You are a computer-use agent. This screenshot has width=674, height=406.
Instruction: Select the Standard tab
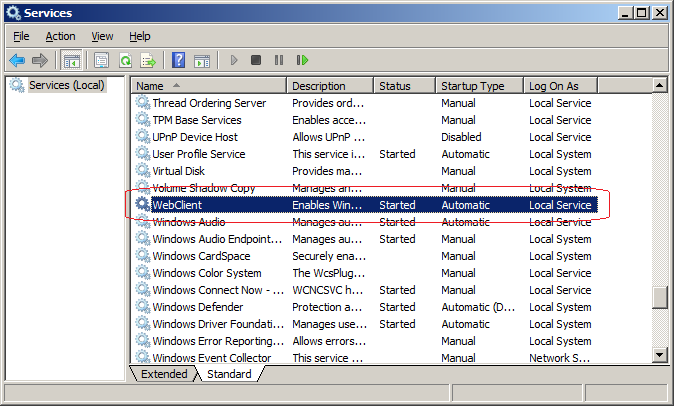pyautogui.click(x=229, y=374)
